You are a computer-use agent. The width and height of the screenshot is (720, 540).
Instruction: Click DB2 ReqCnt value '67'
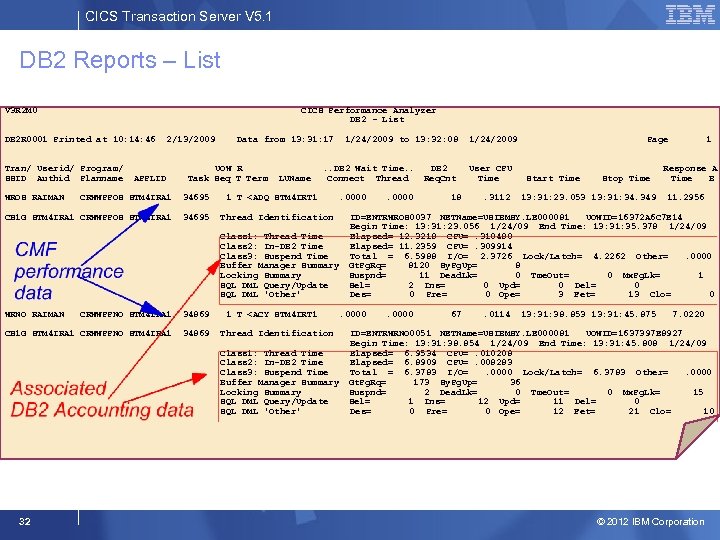456,314
